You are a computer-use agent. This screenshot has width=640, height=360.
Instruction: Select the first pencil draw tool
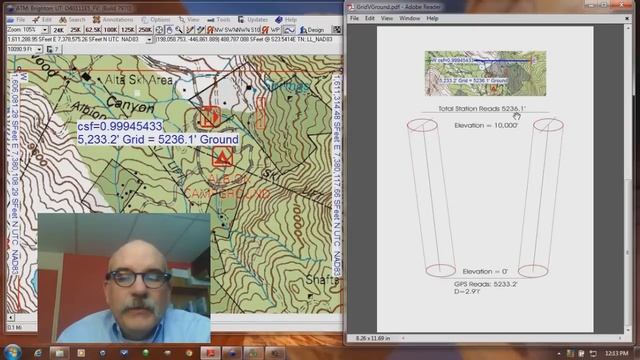pyautogui.click(x=190, y=30)
